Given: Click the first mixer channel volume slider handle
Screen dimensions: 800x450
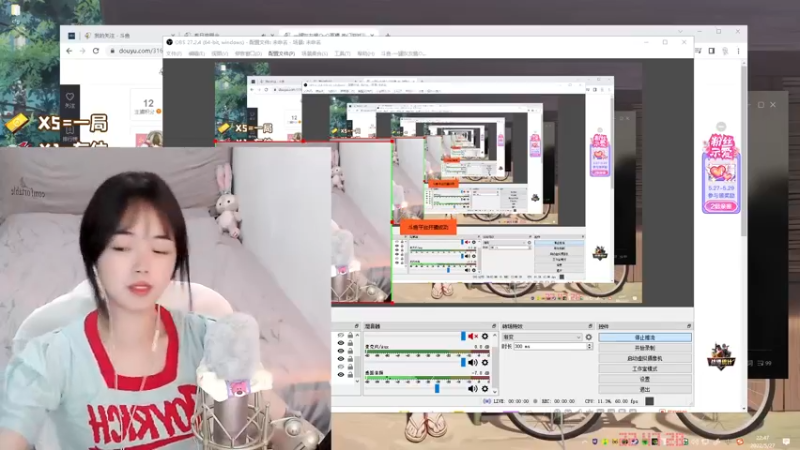Looking at the screenshot, I should (x=463, y=336).
